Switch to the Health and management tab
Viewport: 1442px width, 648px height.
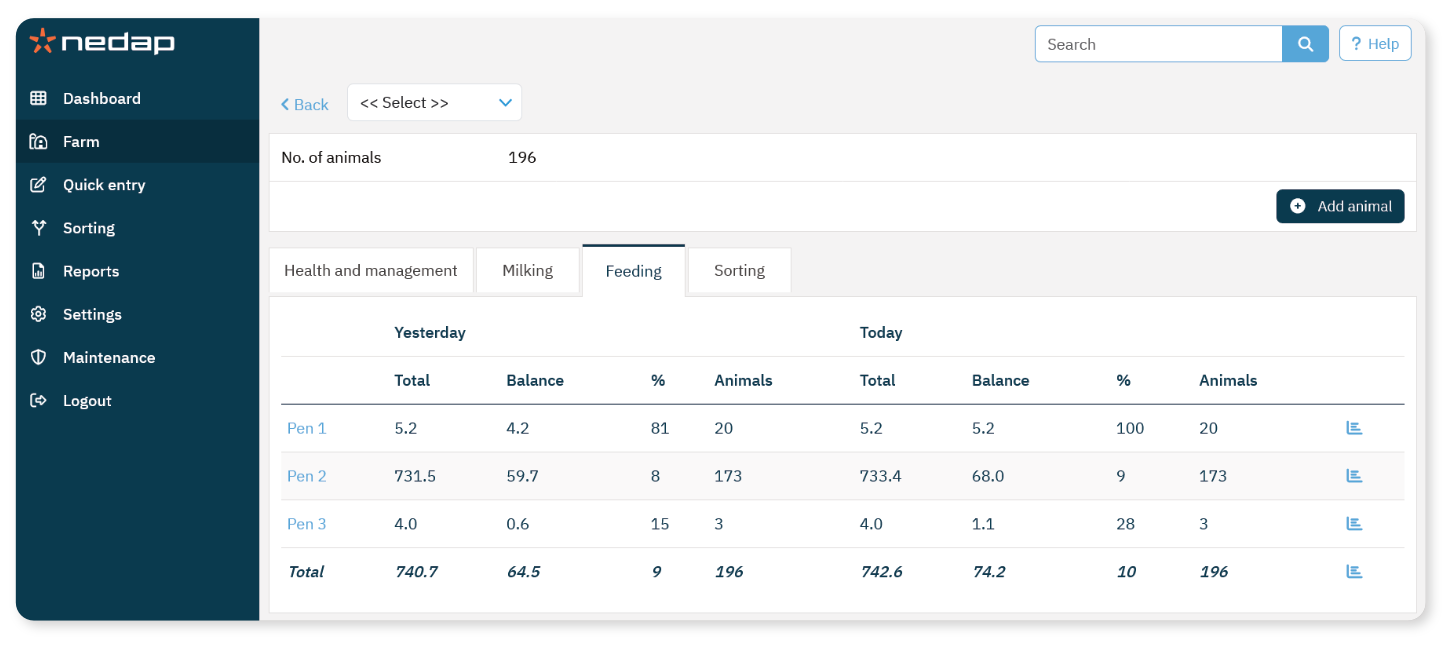[x=370, y=271]
